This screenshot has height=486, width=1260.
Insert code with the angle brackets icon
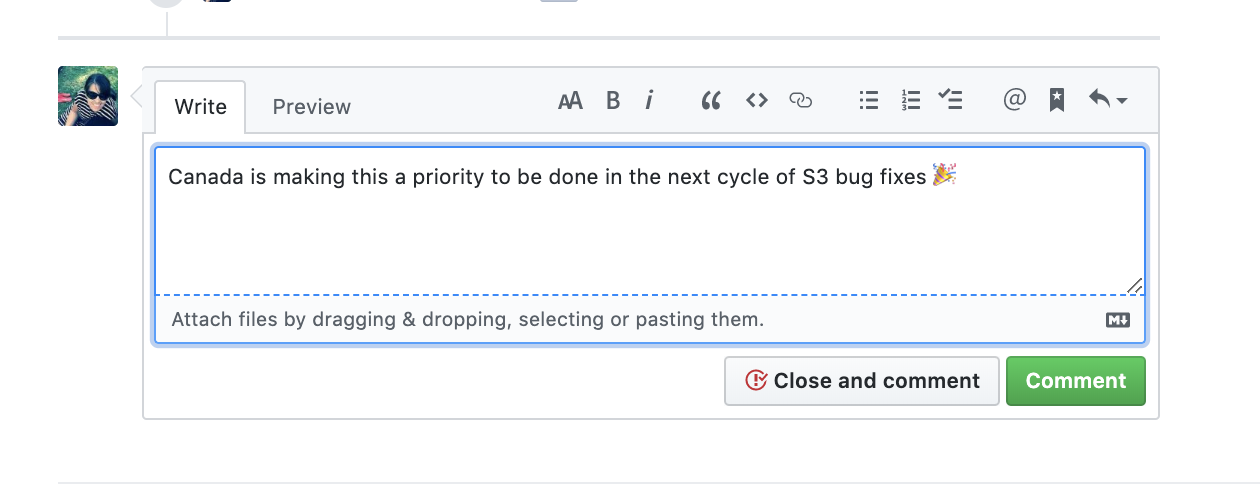757,100
